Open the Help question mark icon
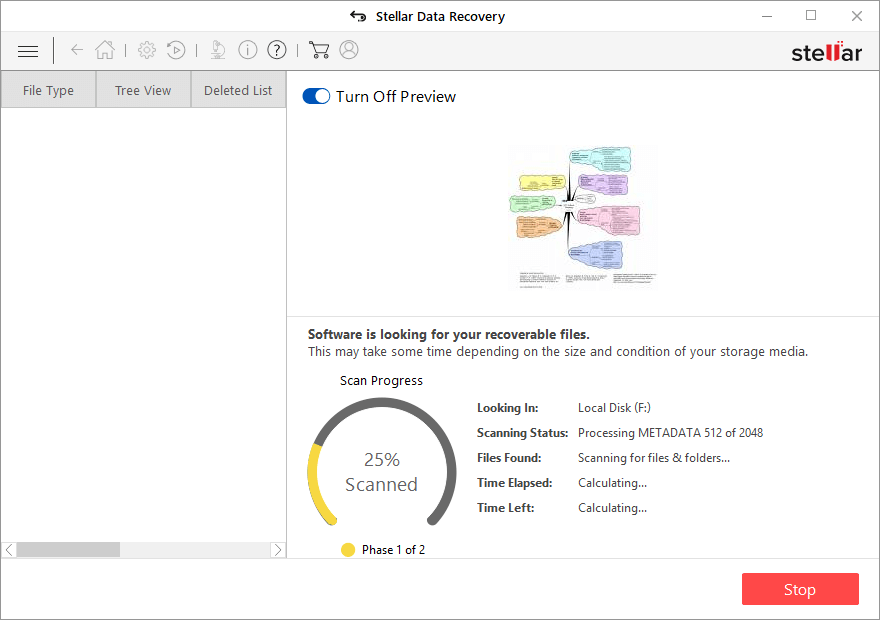 click(x=277, y=50)
